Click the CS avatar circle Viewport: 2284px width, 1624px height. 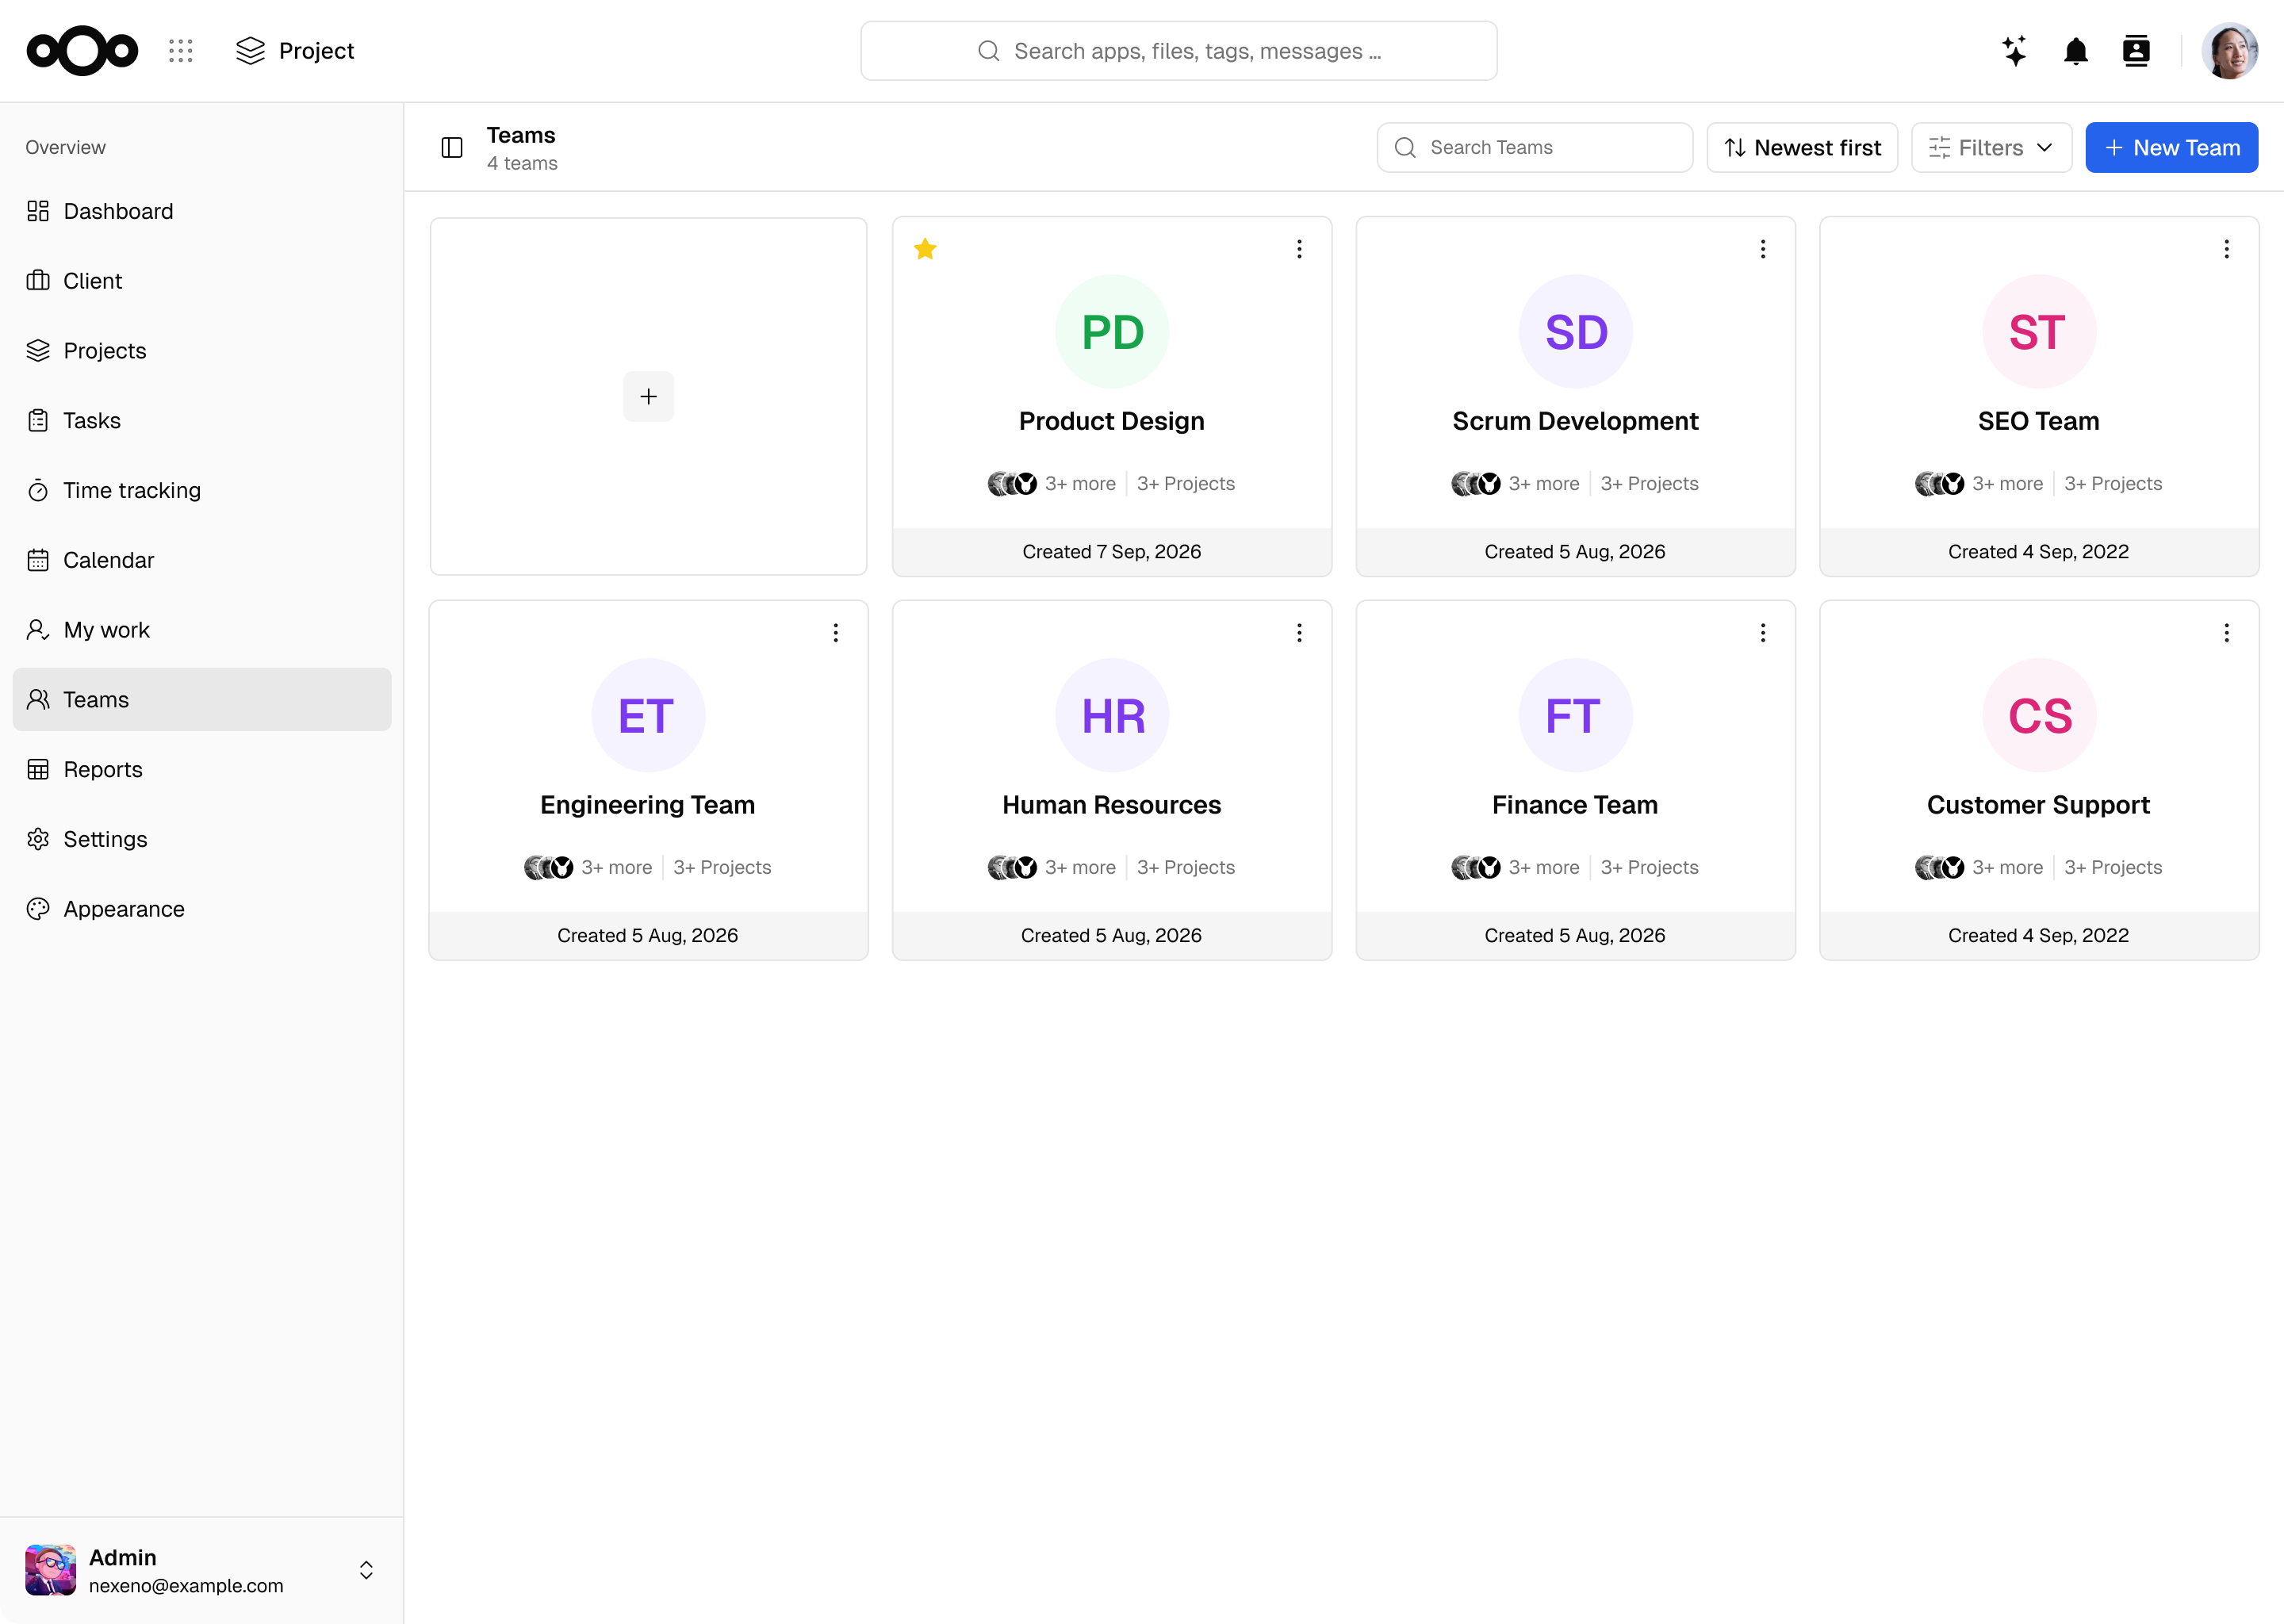coord(2039,716)
